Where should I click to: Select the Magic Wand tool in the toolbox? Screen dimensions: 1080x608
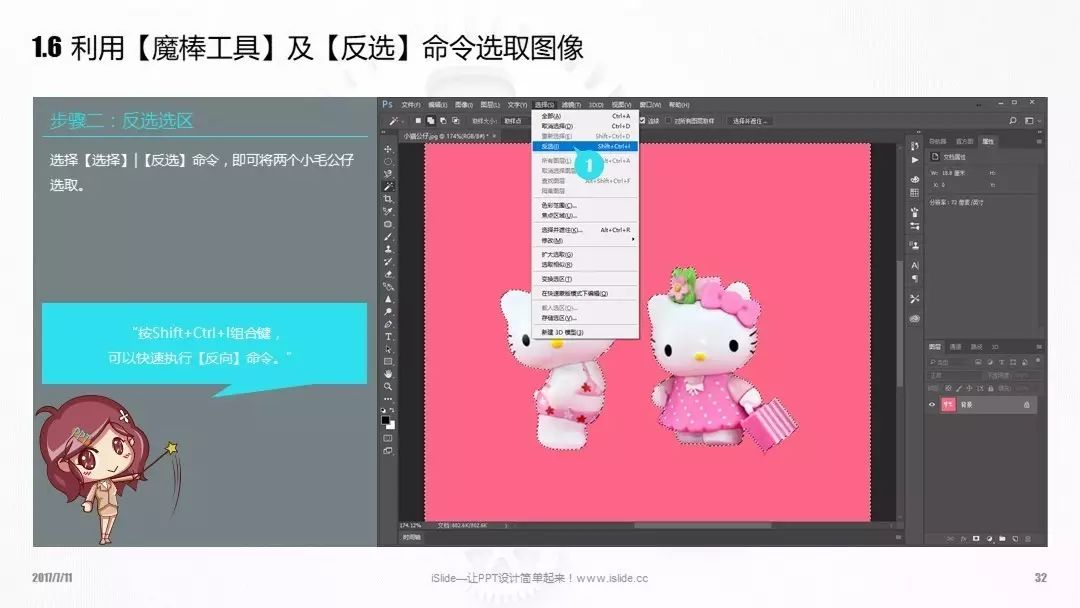point(388,187)
